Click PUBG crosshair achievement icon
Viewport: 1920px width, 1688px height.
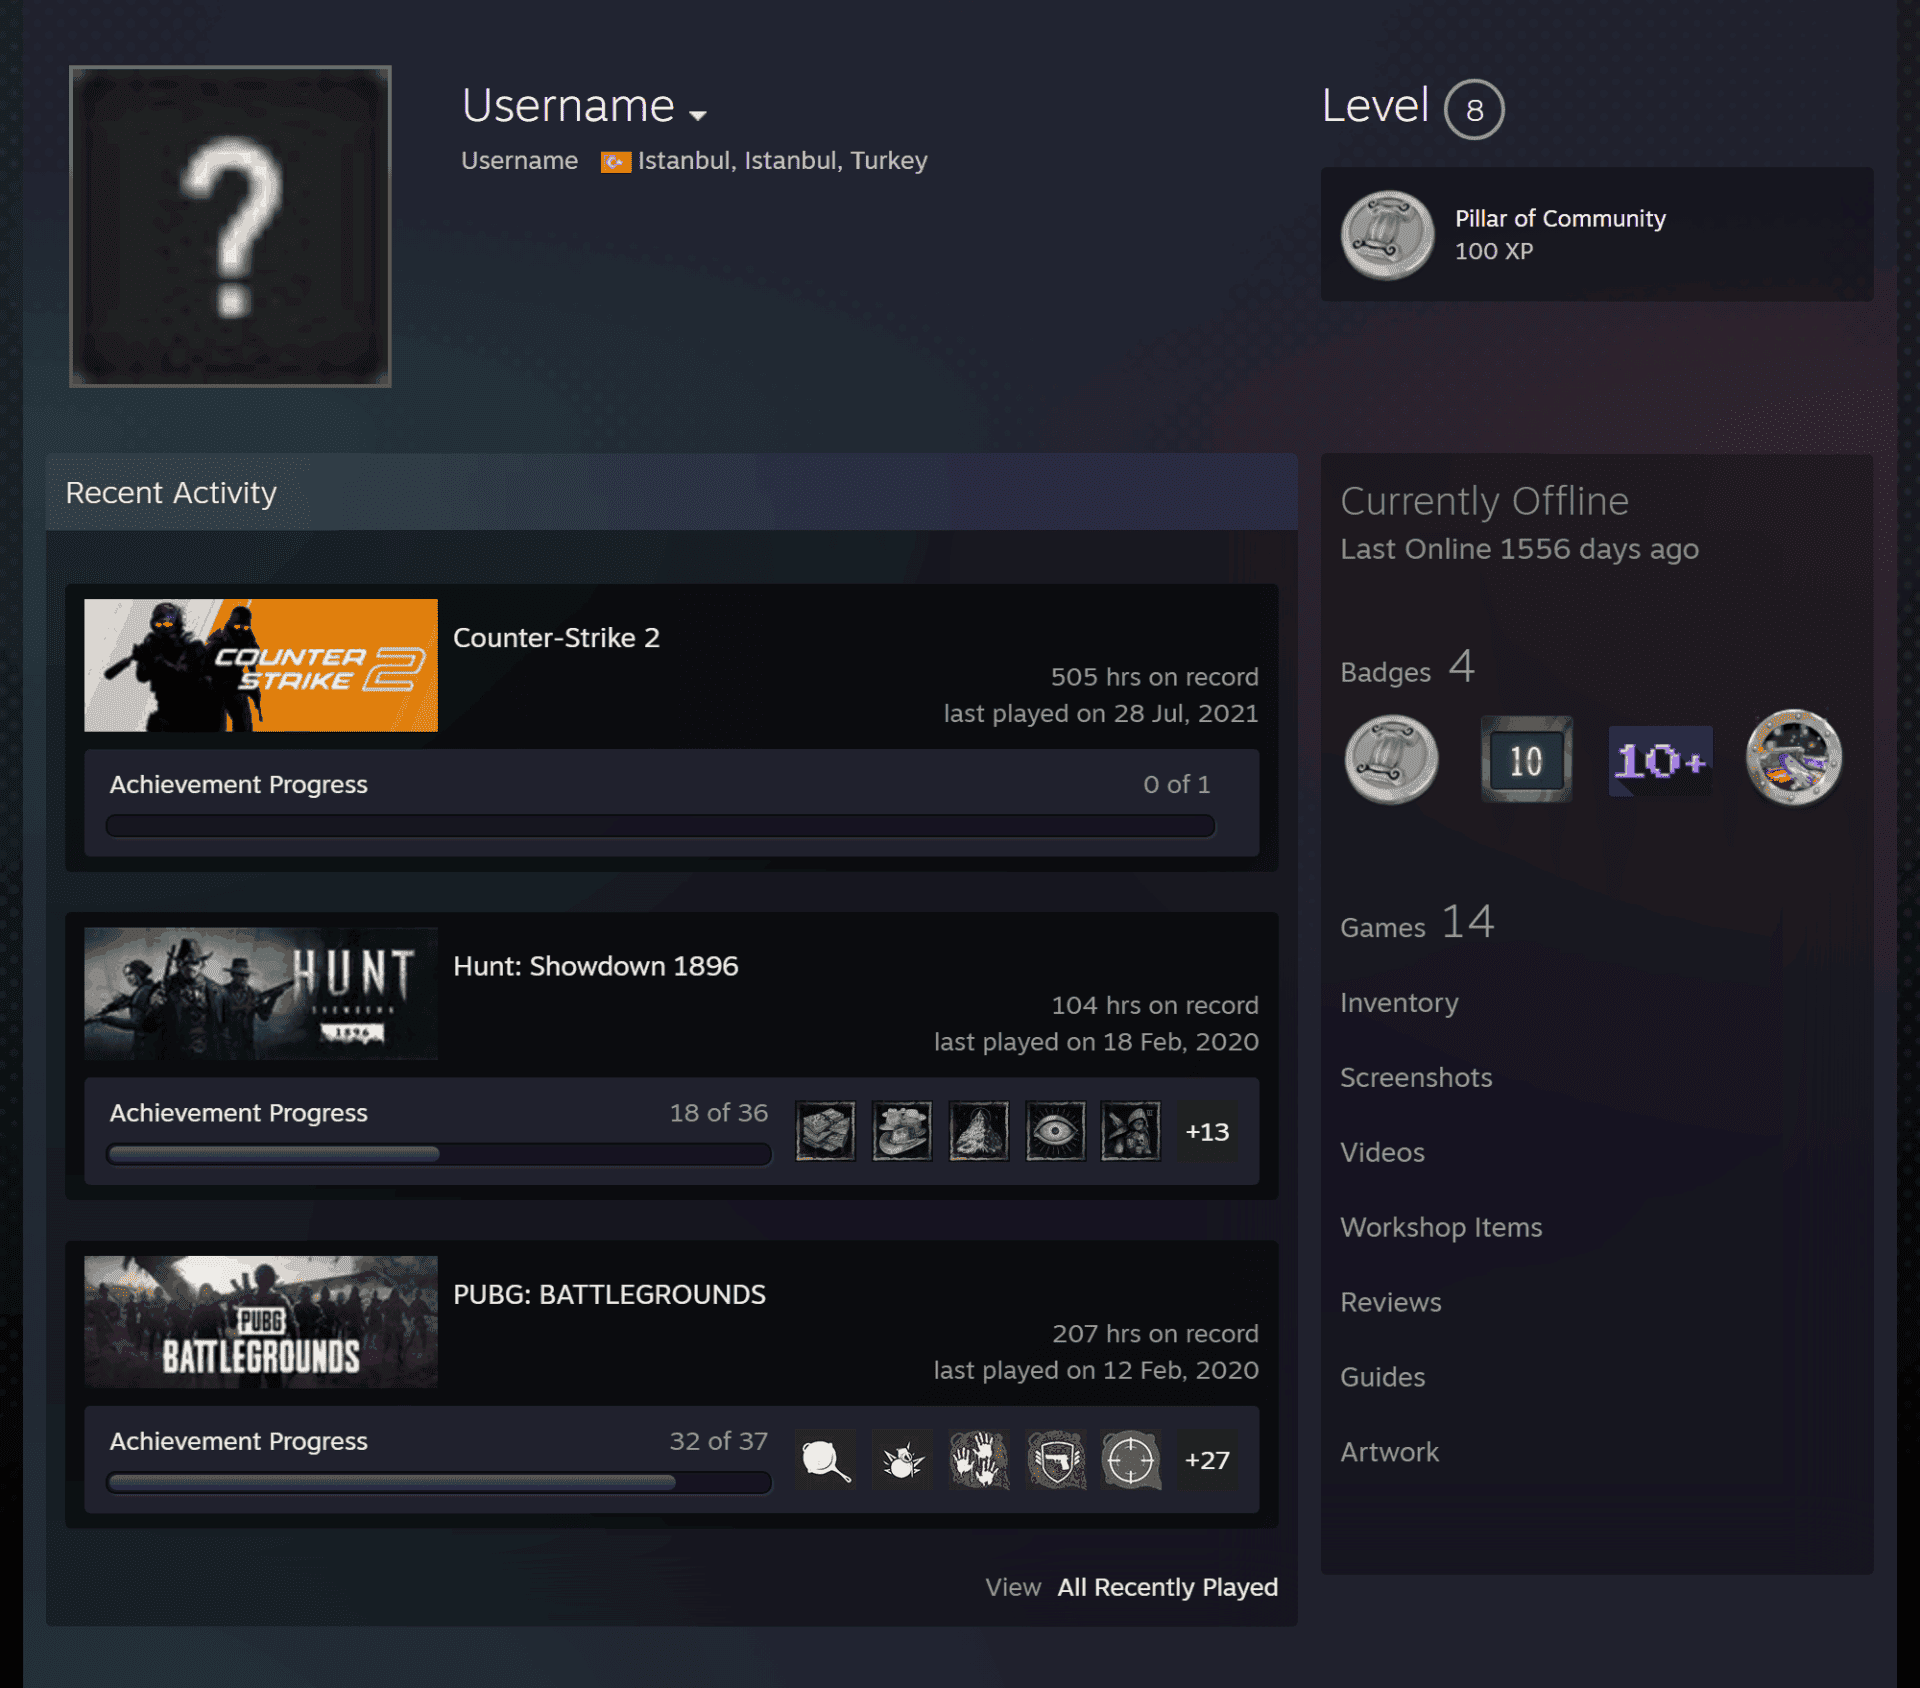pos(1131,1460)
